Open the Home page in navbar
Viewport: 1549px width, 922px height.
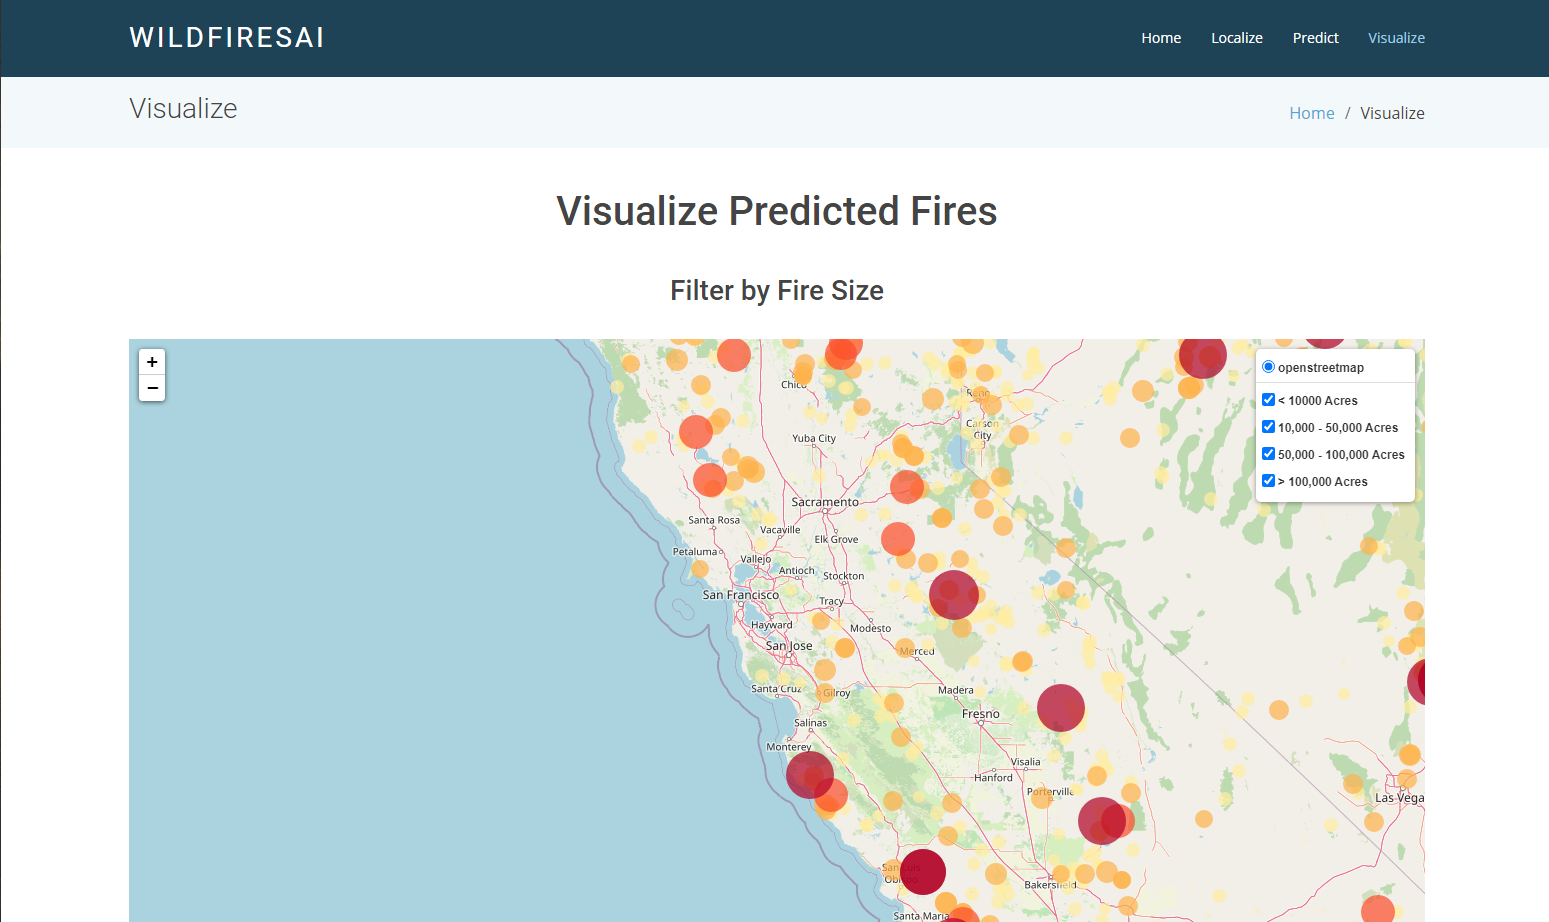tap(1161, 38)
